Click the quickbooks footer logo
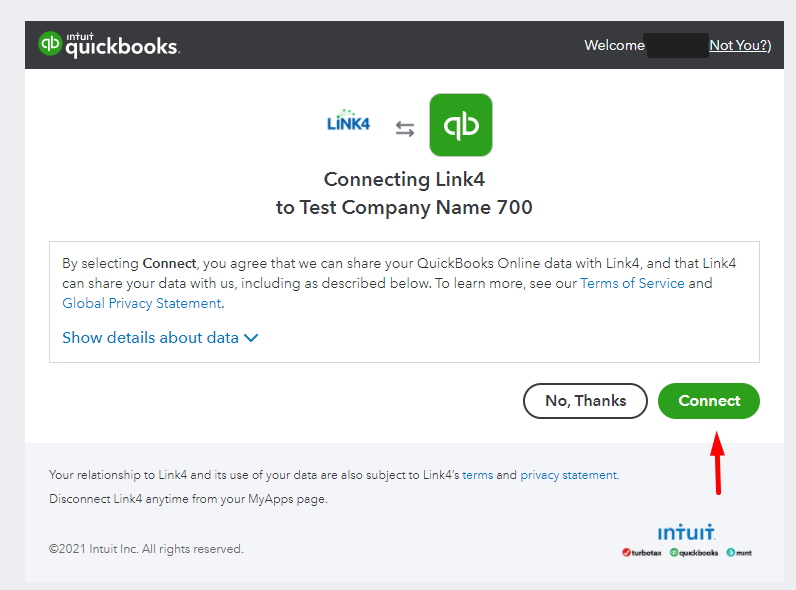This screenshot has width=796, height=590. pos(694,552)
